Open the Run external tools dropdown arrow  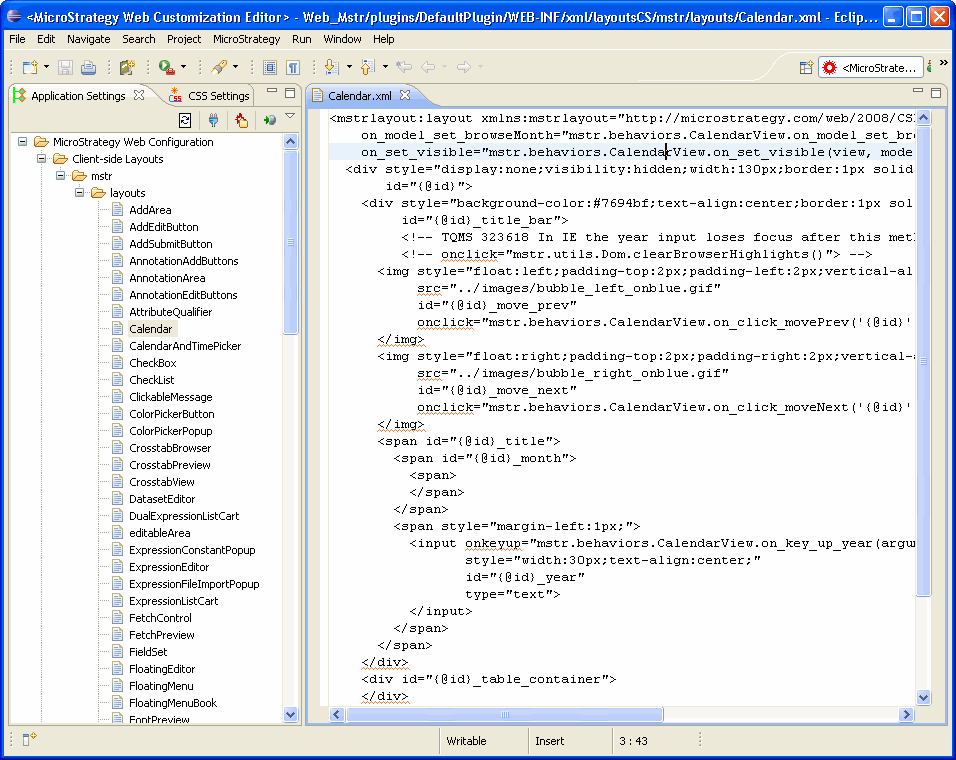(183, 67)
